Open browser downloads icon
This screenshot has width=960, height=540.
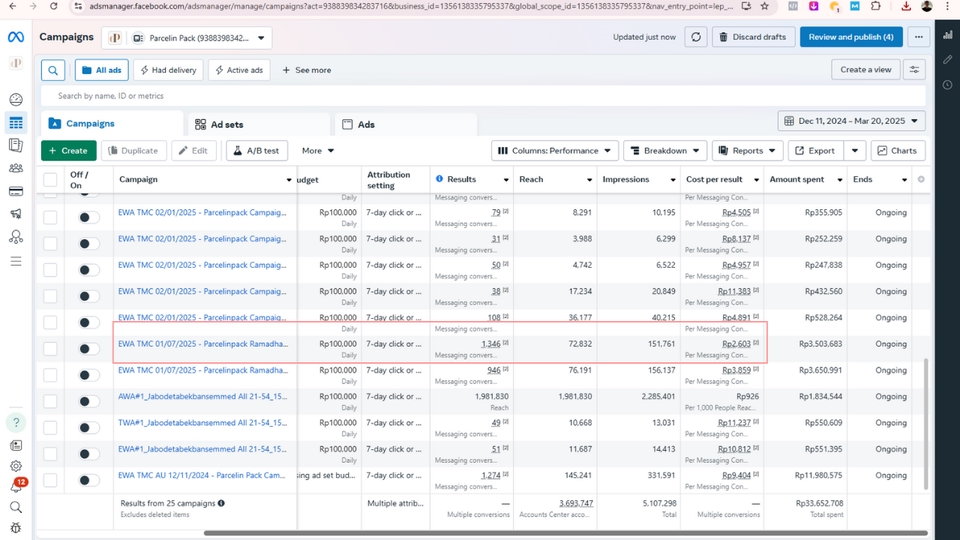pyautogui.click(x=906, y=6)
